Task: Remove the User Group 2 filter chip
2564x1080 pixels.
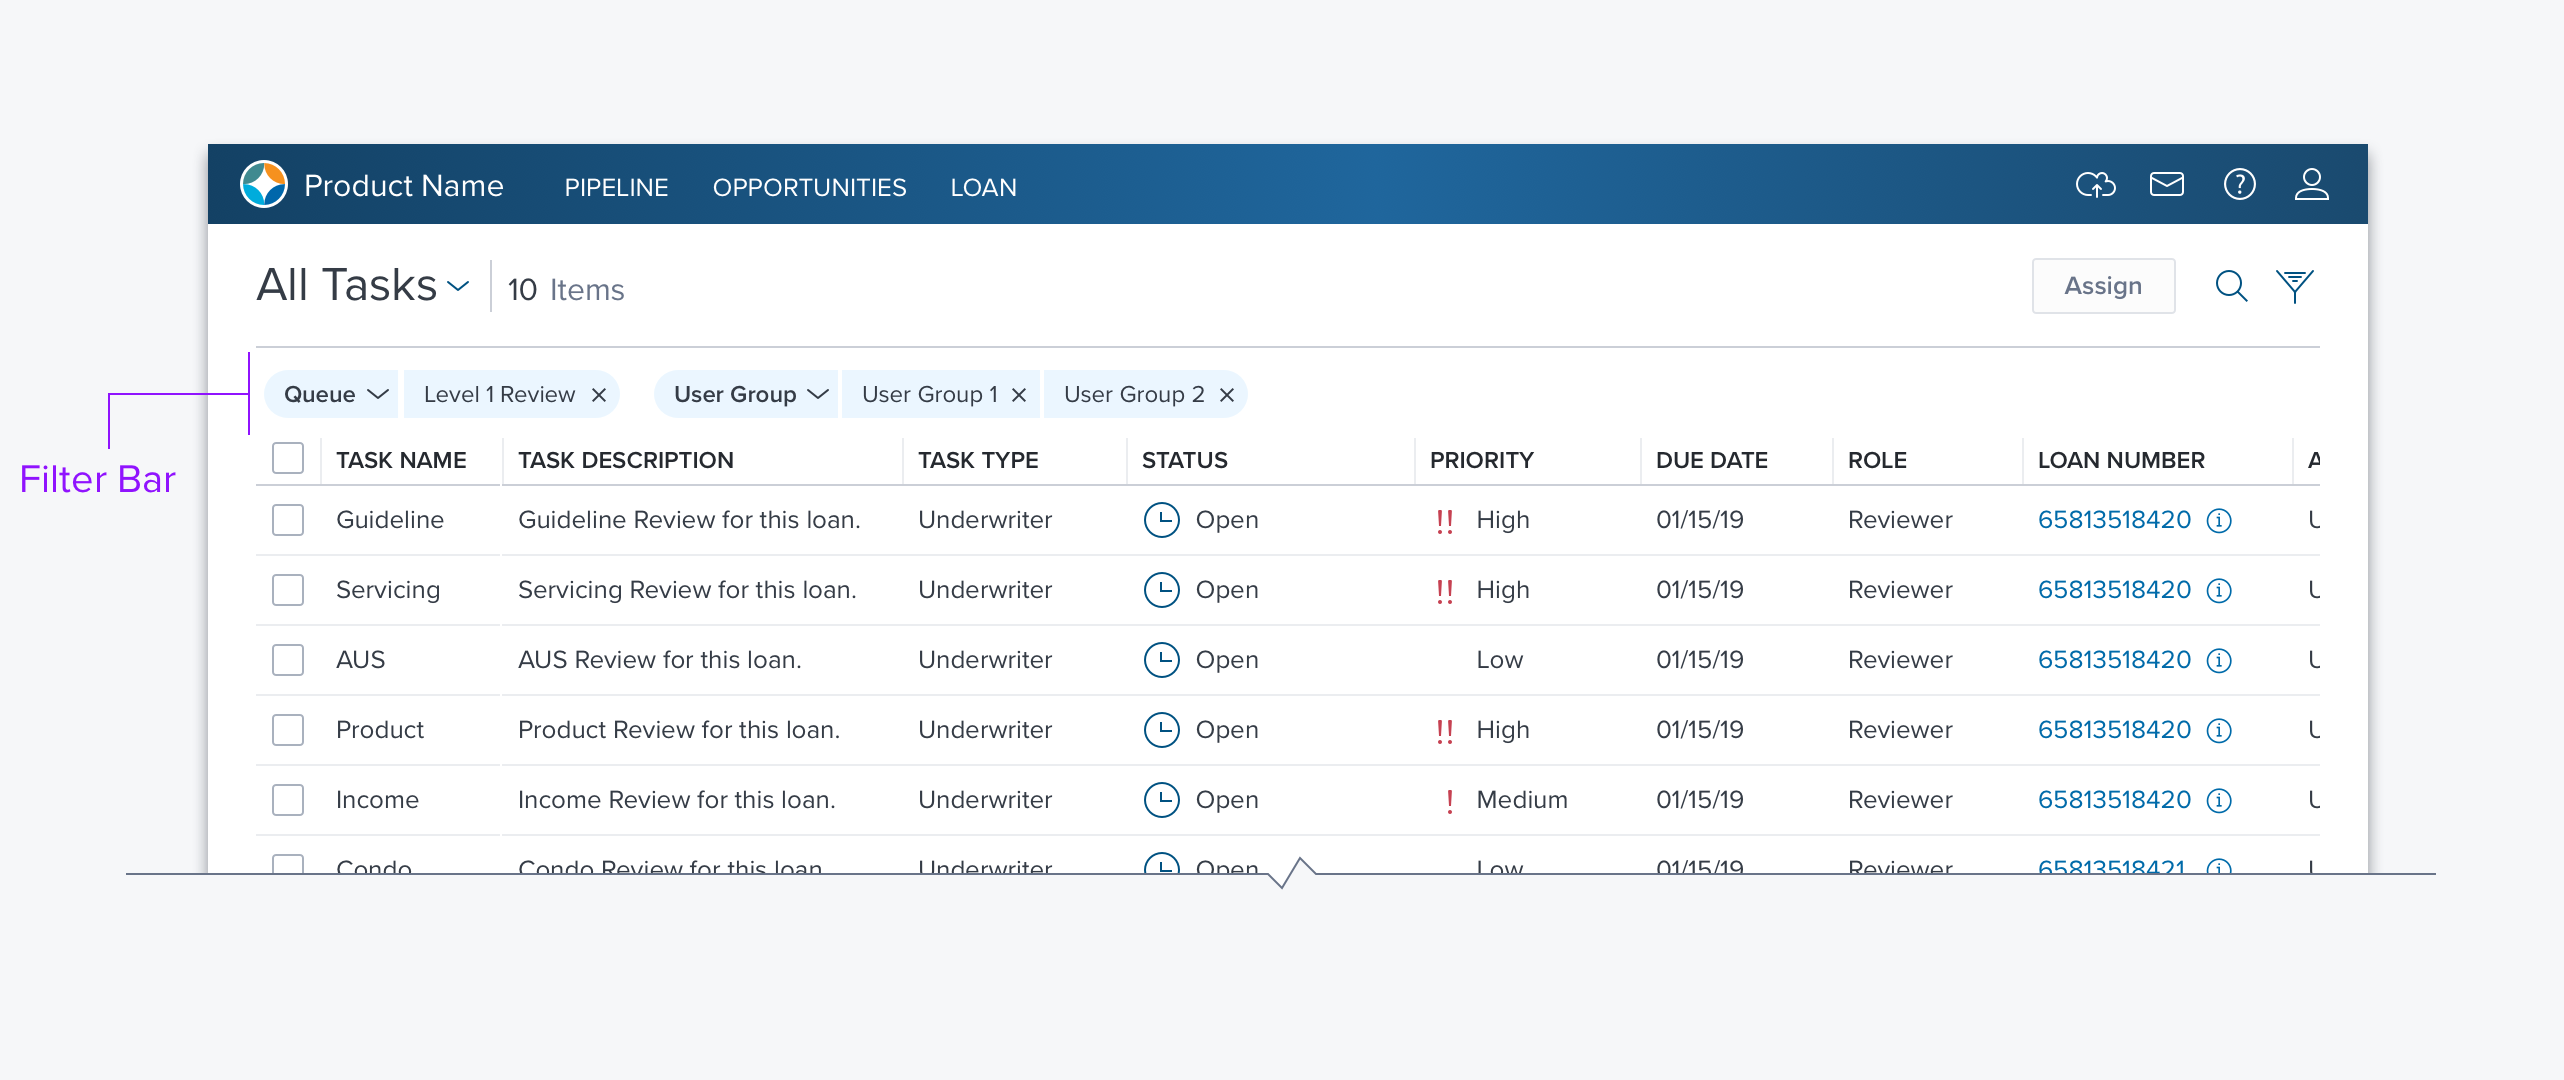Action: (1227, 395)
